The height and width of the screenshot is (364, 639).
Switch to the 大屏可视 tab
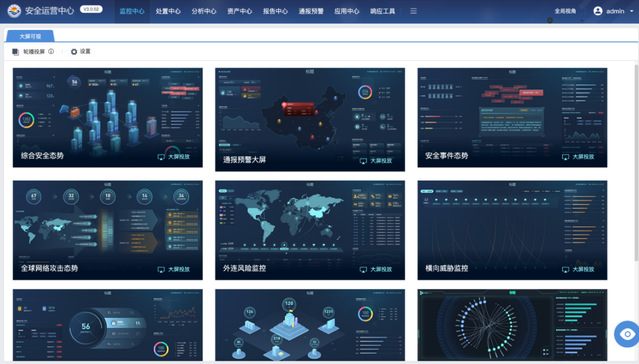tap(30, 36)
